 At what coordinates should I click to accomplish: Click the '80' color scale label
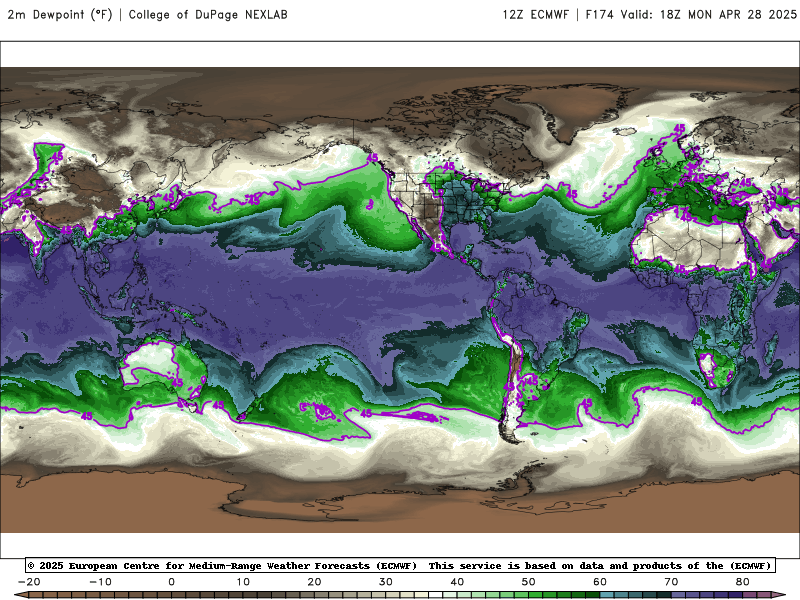pos(743,582)
